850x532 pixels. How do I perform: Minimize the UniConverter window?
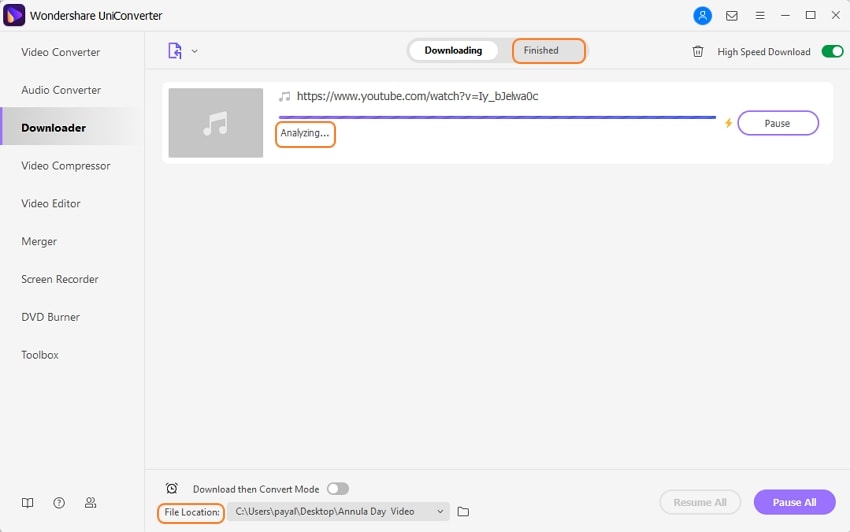tap(785, 16)
